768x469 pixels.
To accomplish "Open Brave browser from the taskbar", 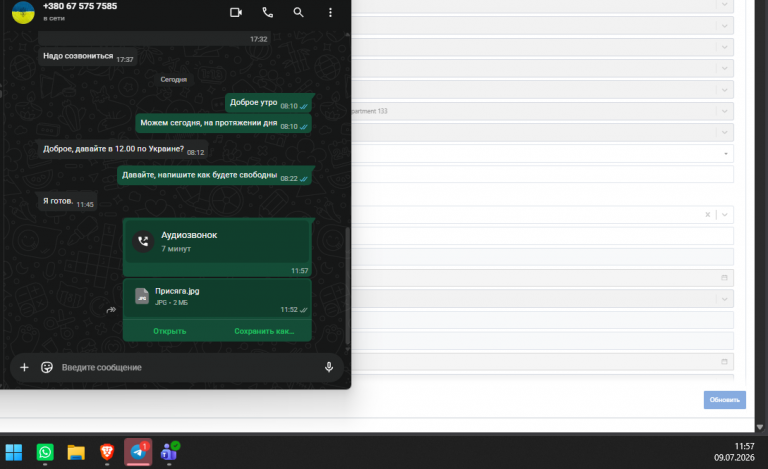I will tap(107, 452).
